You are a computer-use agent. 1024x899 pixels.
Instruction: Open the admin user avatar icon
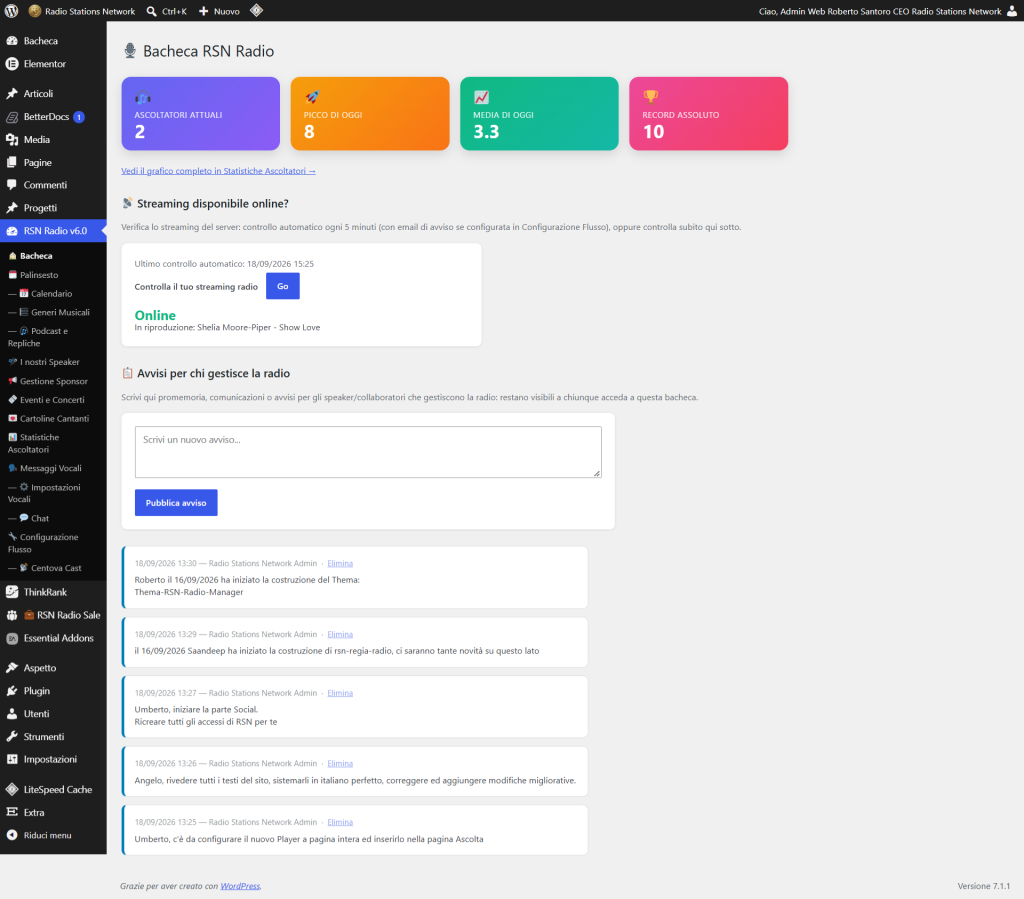tap(1012, 11)
